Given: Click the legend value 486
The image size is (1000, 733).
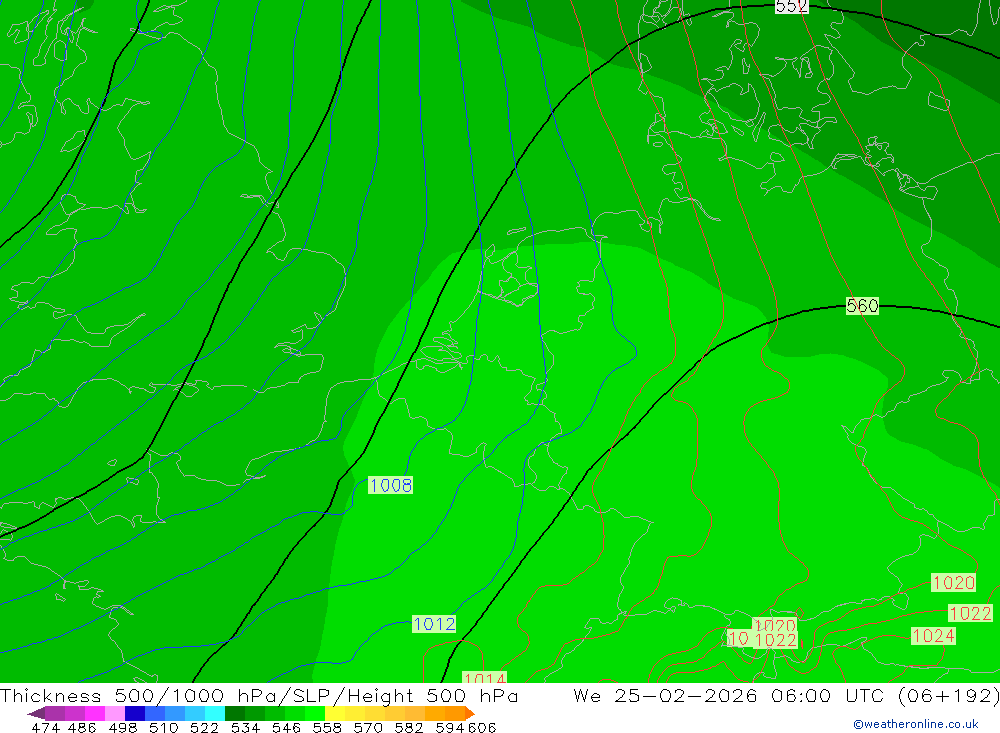Looking at the screenshot, I should (82, 727).
